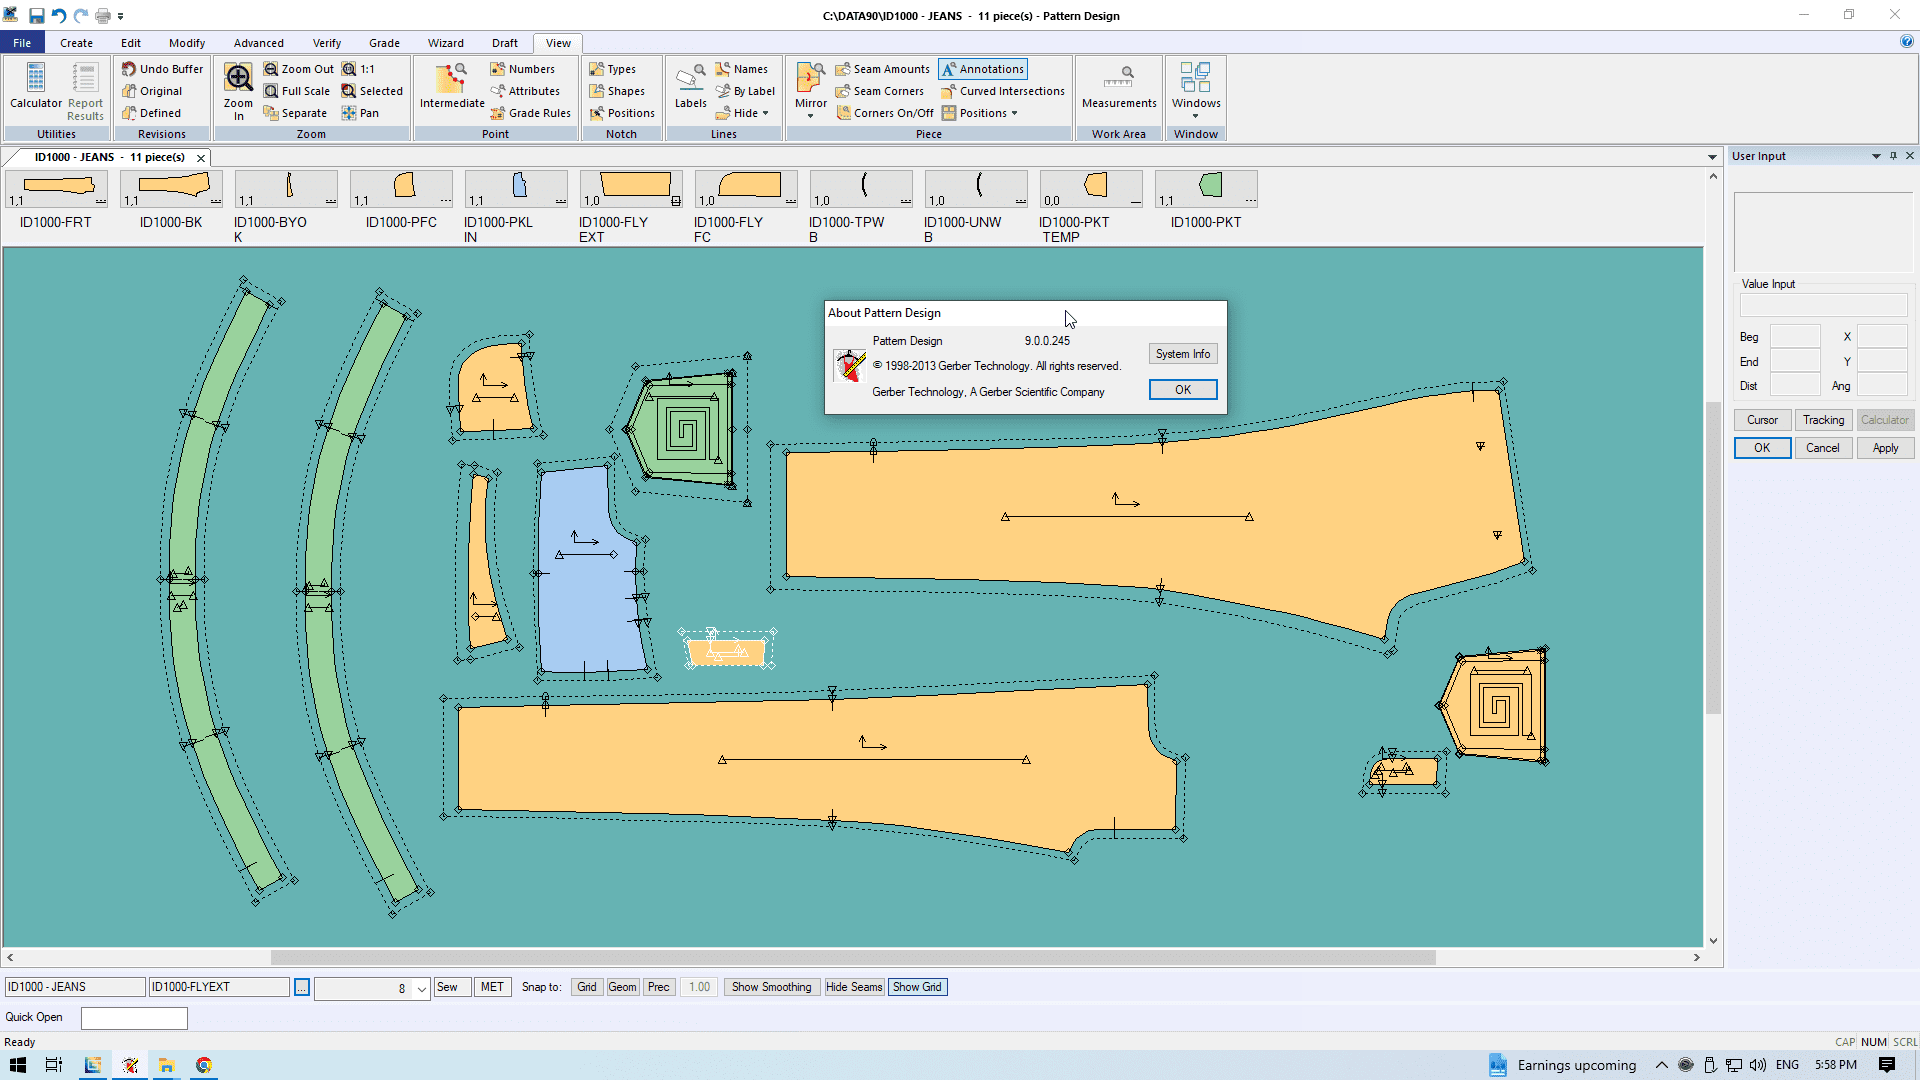Image resolution: width=1920 pixels, height=1080 pixels.
Task: Open the Calculator utility icon
Action: 36,78
